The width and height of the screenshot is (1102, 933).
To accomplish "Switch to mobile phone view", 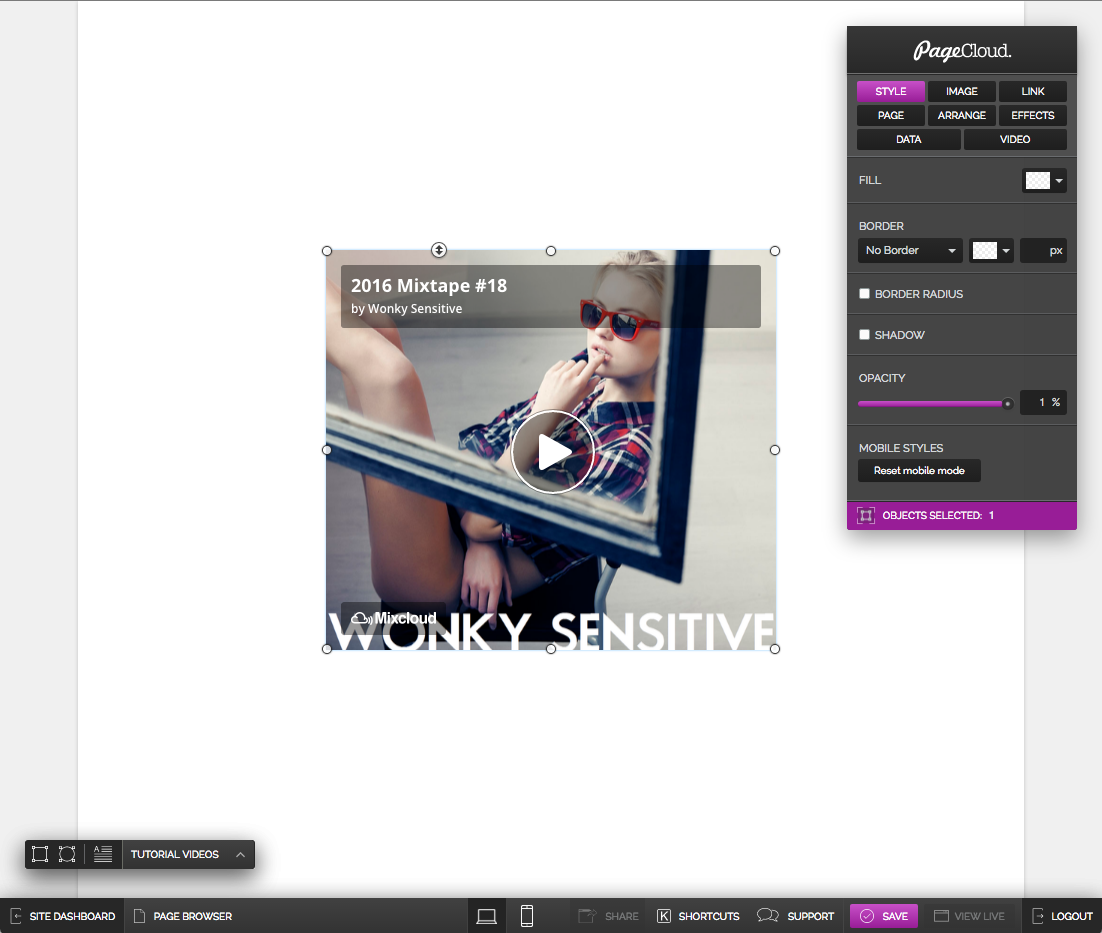I will pyautogui.click(x=526, y=916).
